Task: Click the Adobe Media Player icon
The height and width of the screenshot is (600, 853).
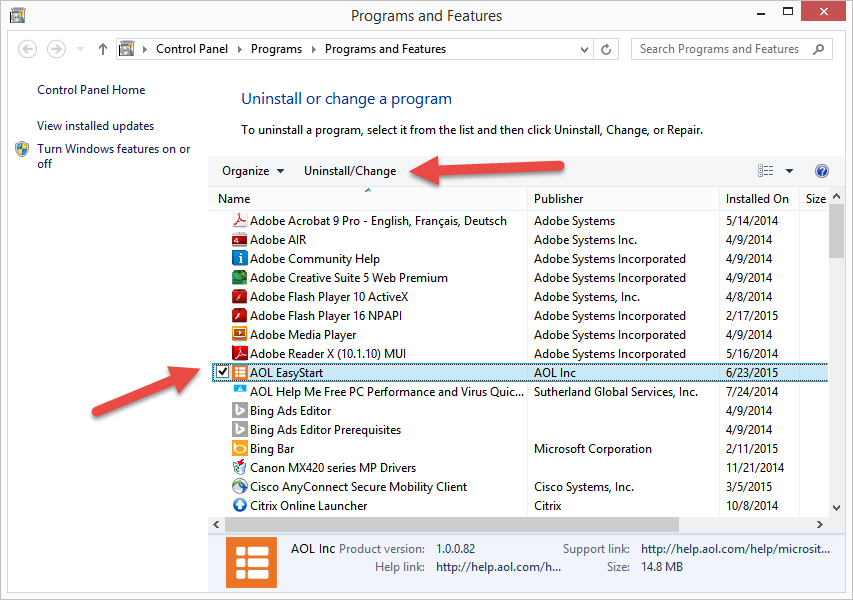Action: (x=239, y=335)
